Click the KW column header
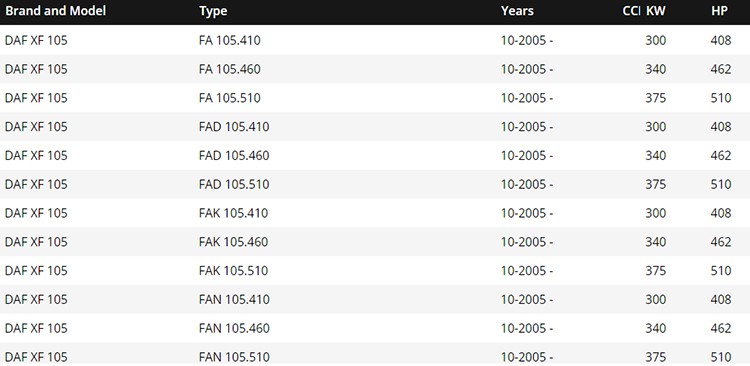Screen dimensions: 750x366 click(x=656, y=11)
